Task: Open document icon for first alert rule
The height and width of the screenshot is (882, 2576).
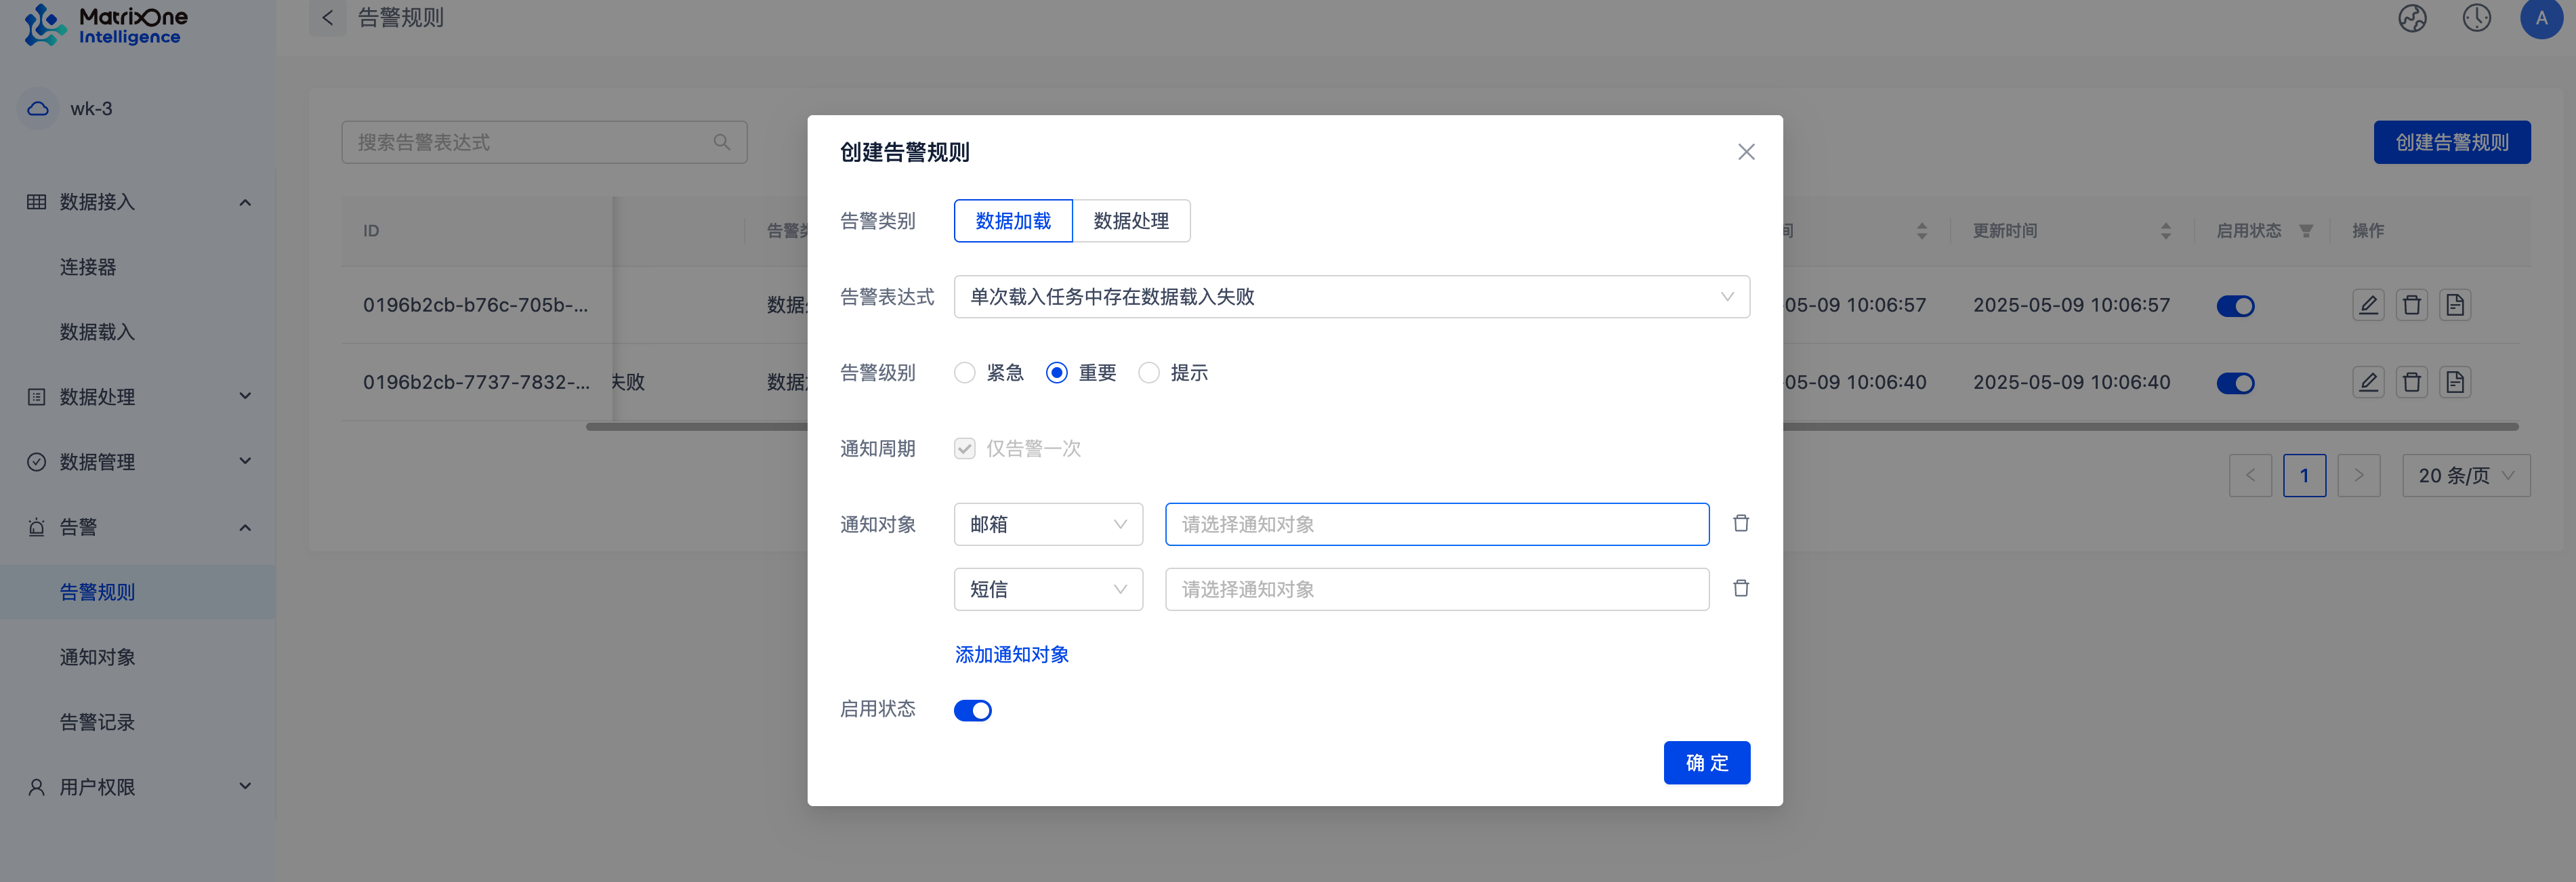Action: (x=2454, y=305)
